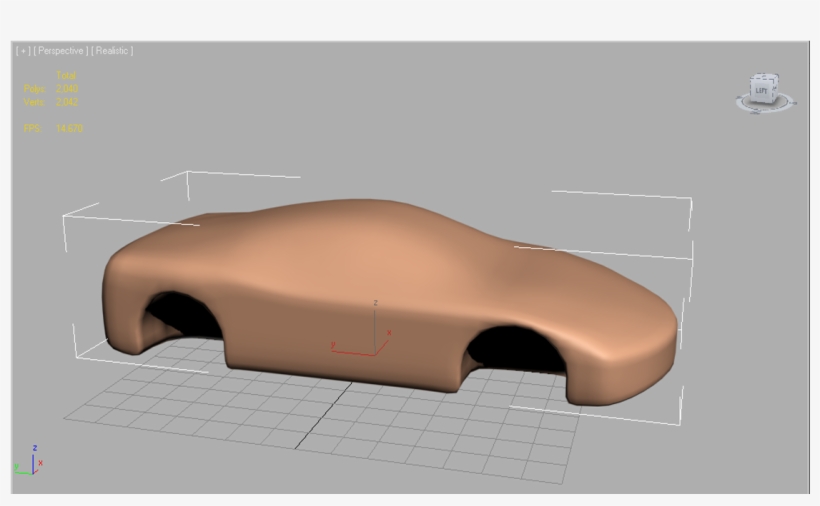Click the Verts count value 2,042
The width and height of the screenshot is (820, 506).
click(x=67, y=102)
